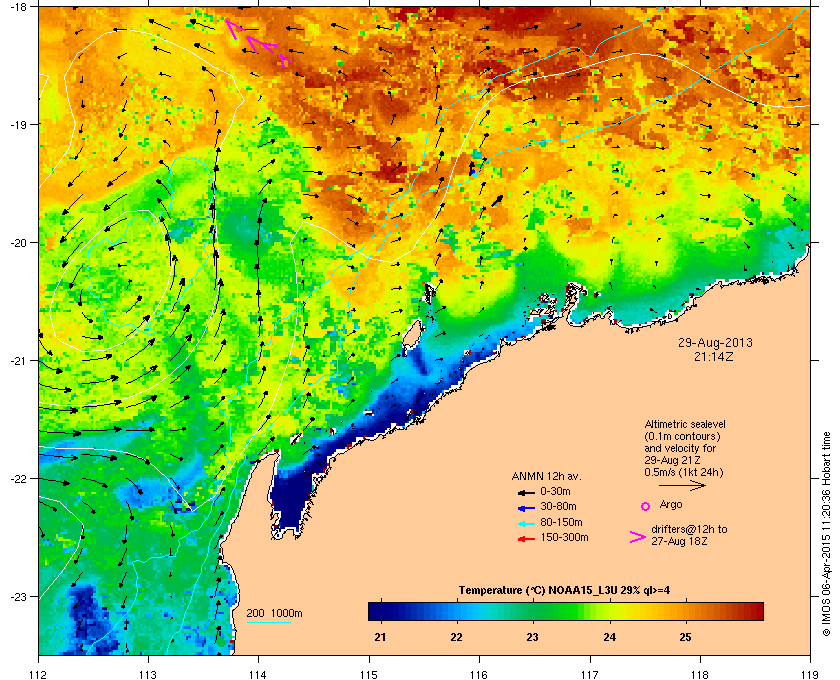Click the longitude axis label 115
Viewport: 840px width, 680px height.
[x=369, y=674]
